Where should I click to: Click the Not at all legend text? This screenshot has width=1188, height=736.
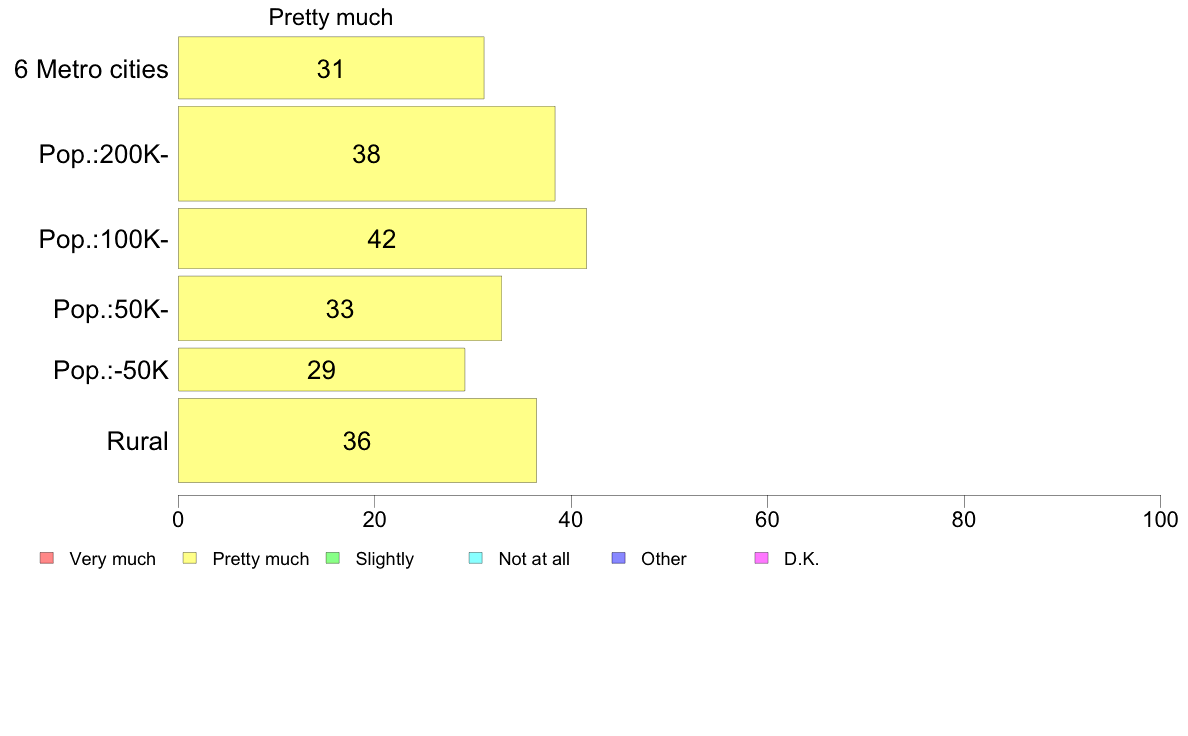pyautogui.click(x=534, y=559)
